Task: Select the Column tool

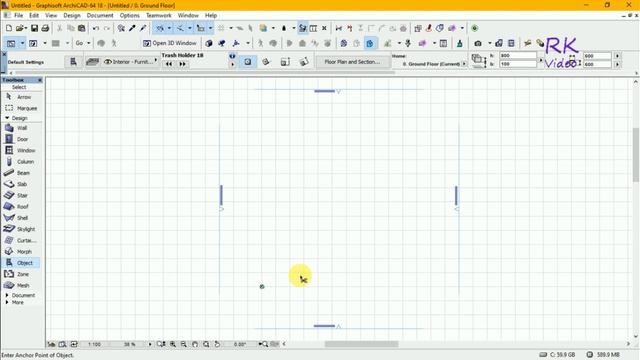Action: click(x=21, y=162)
